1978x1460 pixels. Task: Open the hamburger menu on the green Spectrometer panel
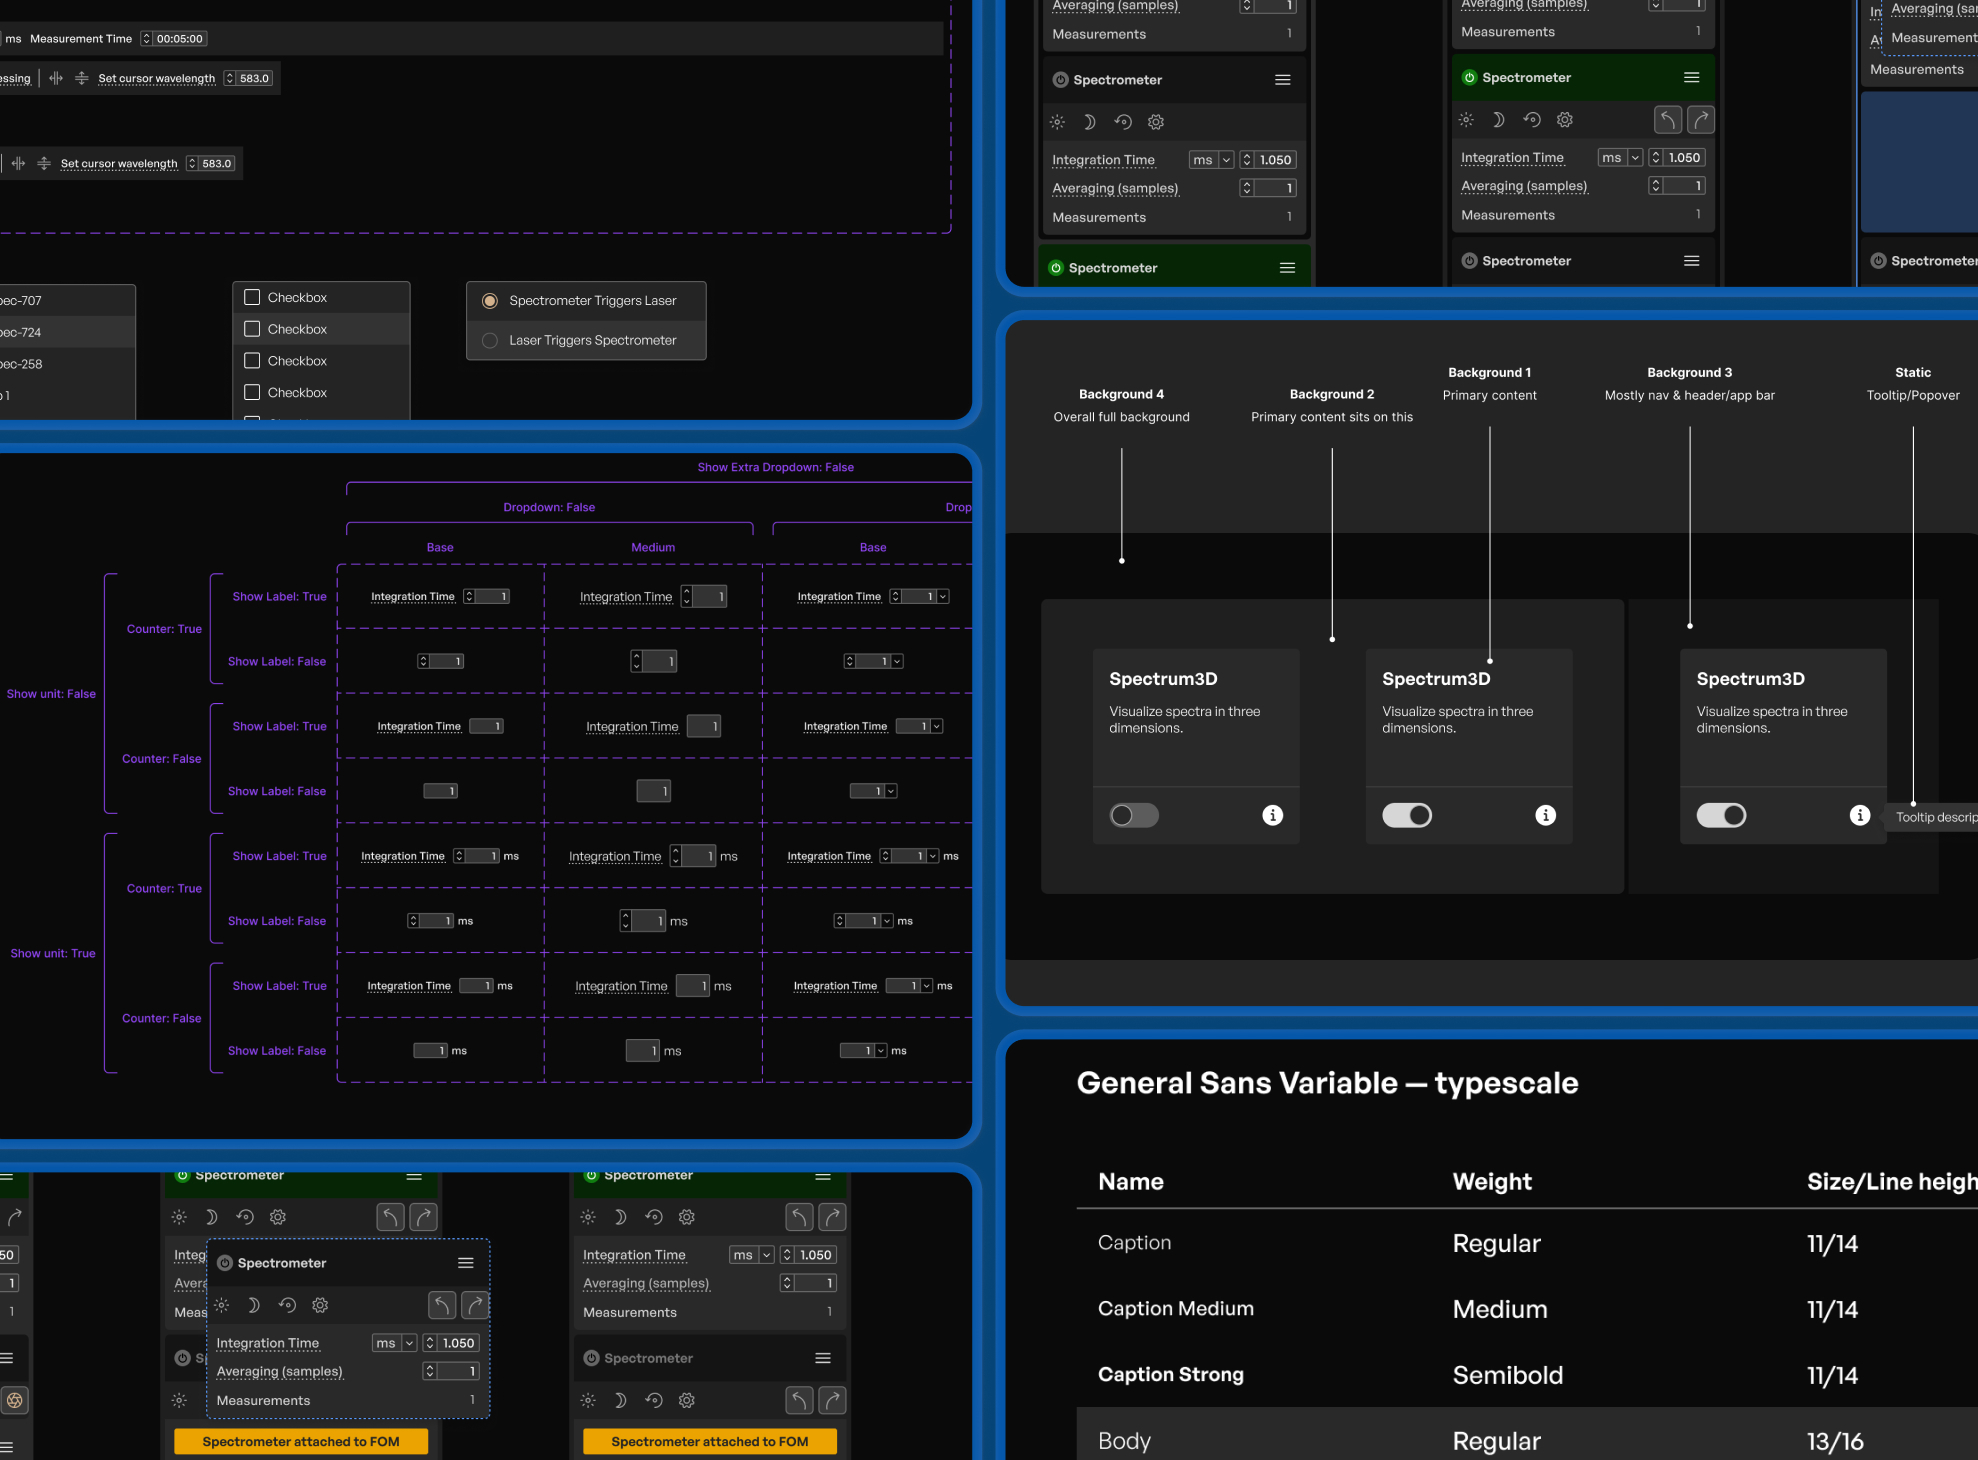click(x=1692, y=77)
